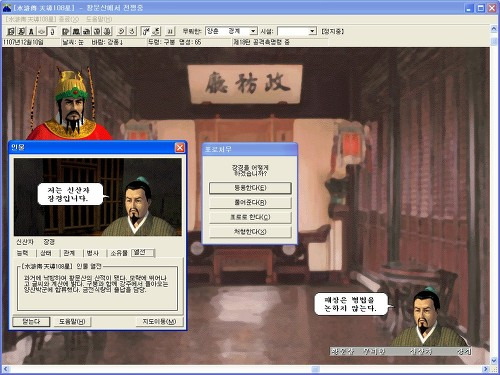Click the greyed diamond-shaped fourth toolbar icon
The width and height of the screenshot is (500, 375).
click(41, 31)
